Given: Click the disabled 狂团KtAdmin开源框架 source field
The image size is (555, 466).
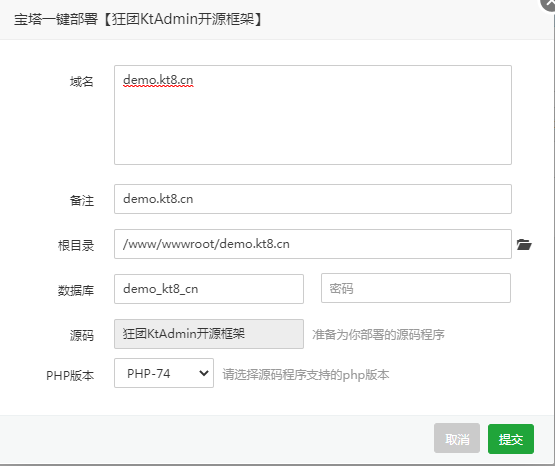Looking at the screenshot, I should pos(209,334).
